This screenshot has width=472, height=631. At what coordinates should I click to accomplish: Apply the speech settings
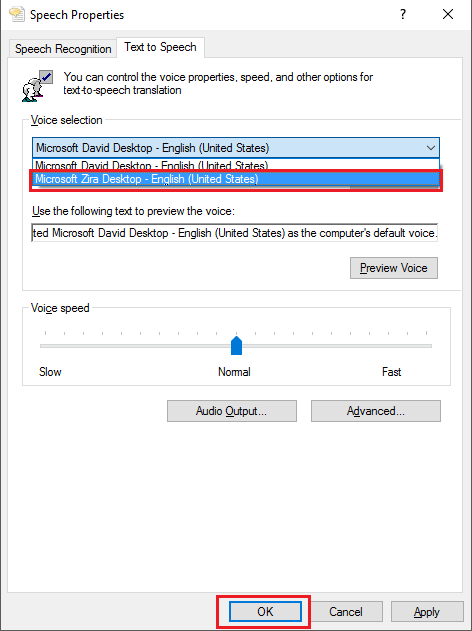tap(427, 612)
